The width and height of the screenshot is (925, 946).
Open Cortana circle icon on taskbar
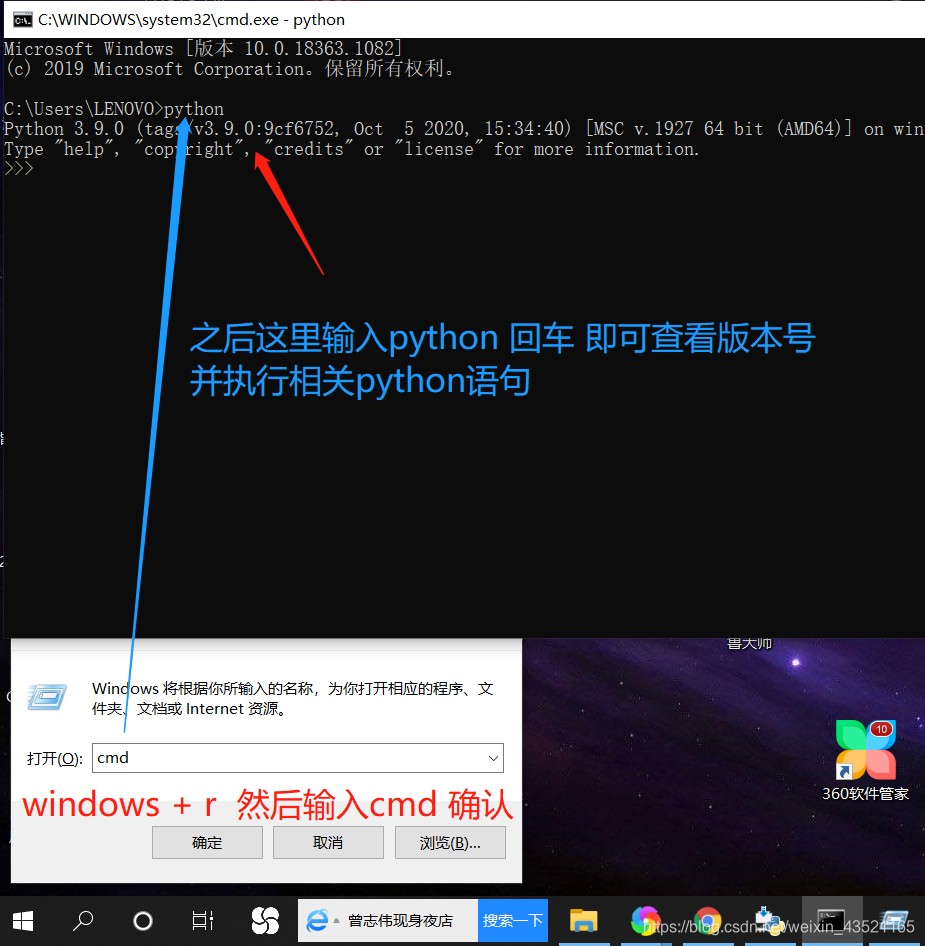[x=143, y=921]
